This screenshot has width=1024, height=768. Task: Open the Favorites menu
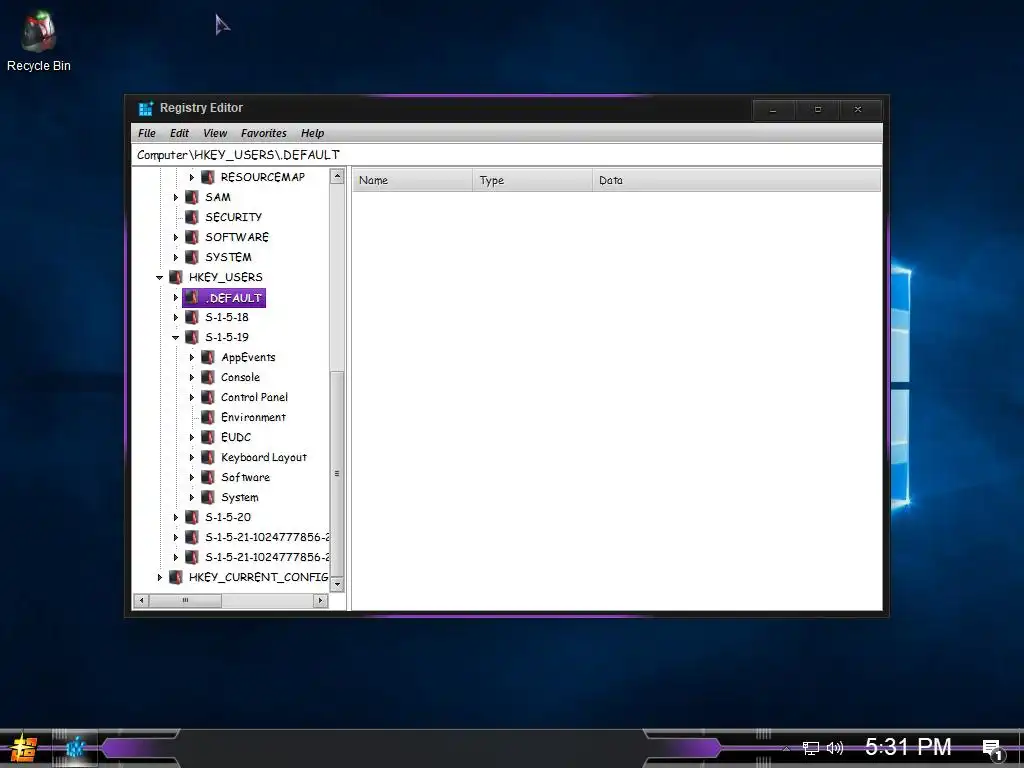click(264, 133)
